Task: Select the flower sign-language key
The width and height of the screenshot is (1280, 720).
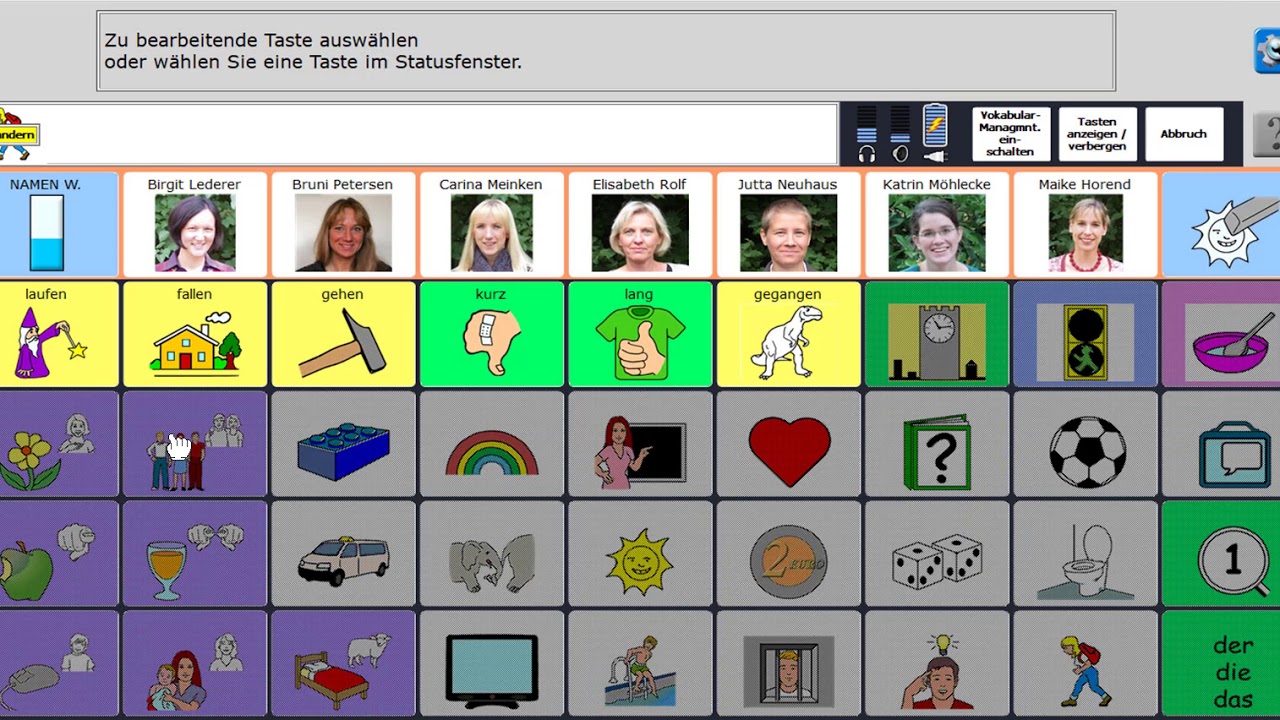Action: click(x=58, y=444)
